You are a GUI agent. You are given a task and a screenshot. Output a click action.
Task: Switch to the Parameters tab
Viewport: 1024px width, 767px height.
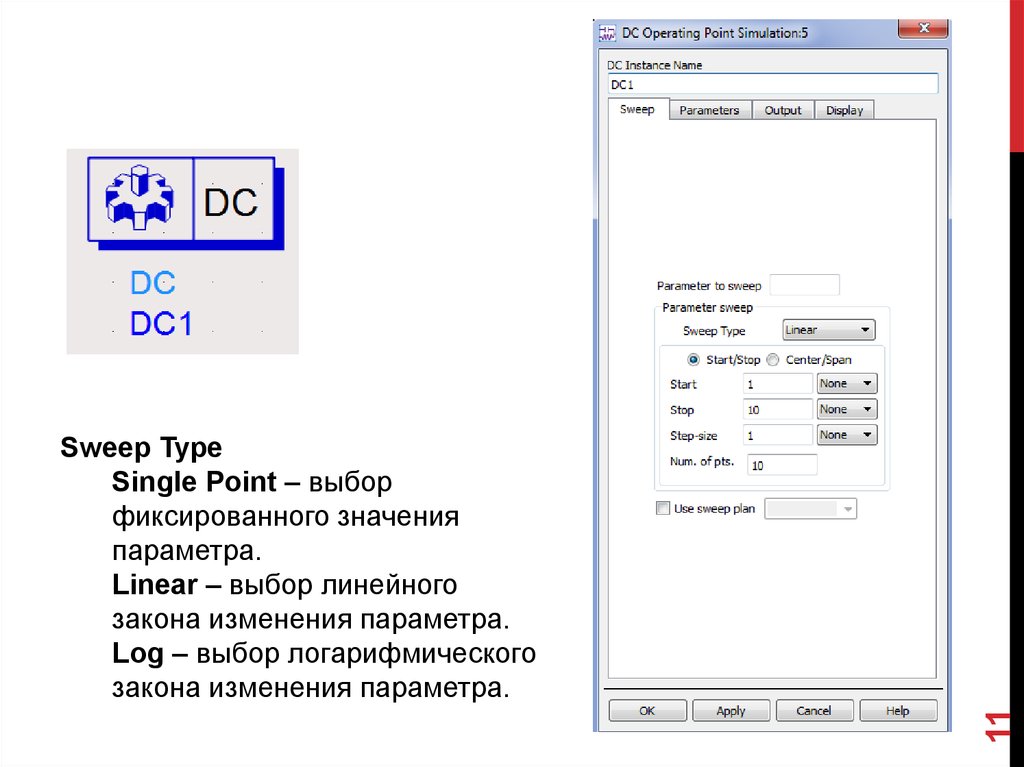tap(709, 110)
